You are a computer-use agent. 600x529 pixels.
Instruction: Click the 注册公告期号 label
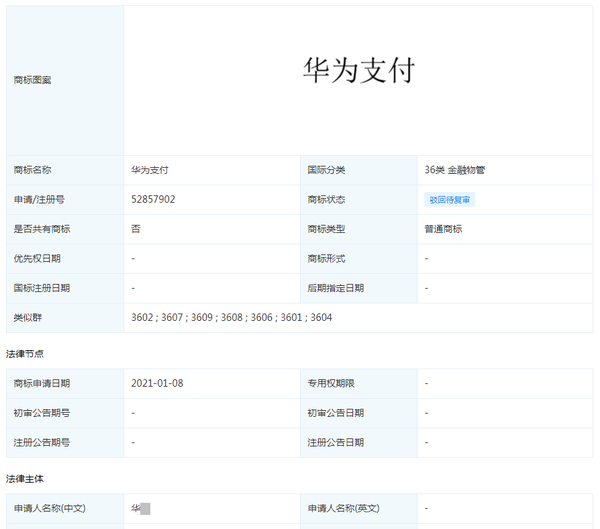(42, 442)
